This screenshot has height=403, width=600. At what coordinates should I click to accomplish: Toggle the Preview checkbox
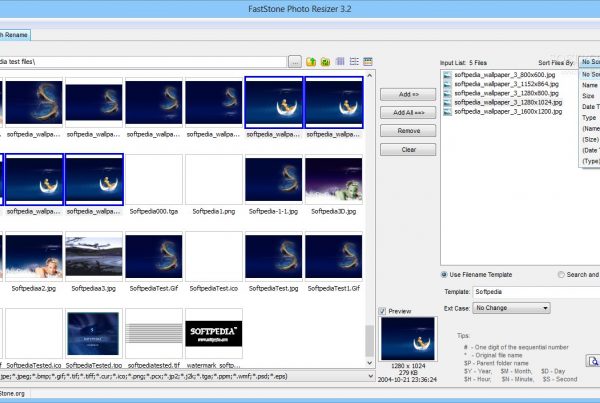pyautogui.click(x=382, y=311)
